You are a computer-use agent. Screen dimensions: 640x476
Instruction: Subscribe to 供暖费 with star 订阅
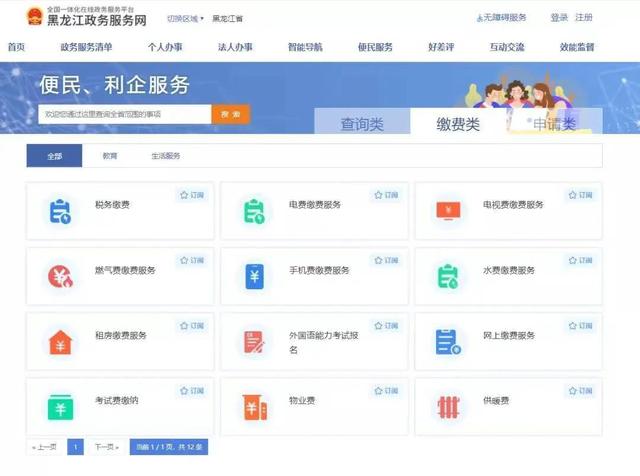[580, 391]
